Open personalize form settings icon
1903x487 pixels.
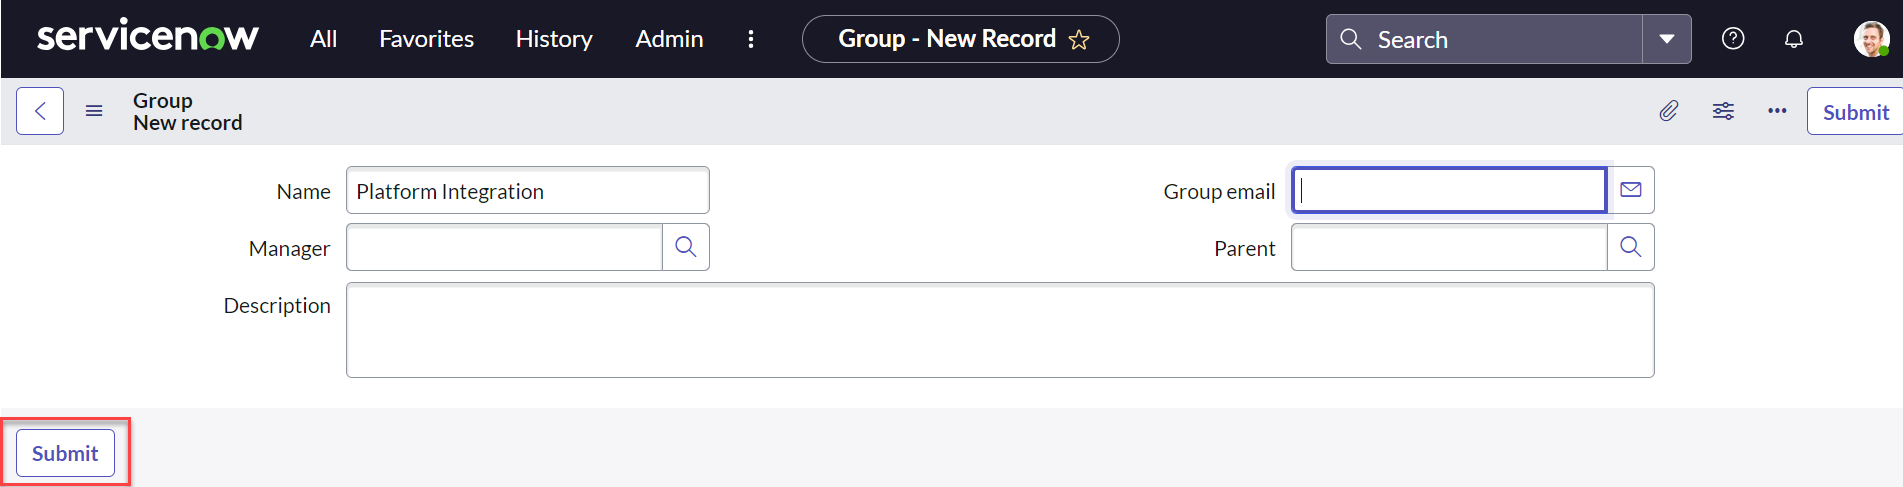click(1723, 111)
